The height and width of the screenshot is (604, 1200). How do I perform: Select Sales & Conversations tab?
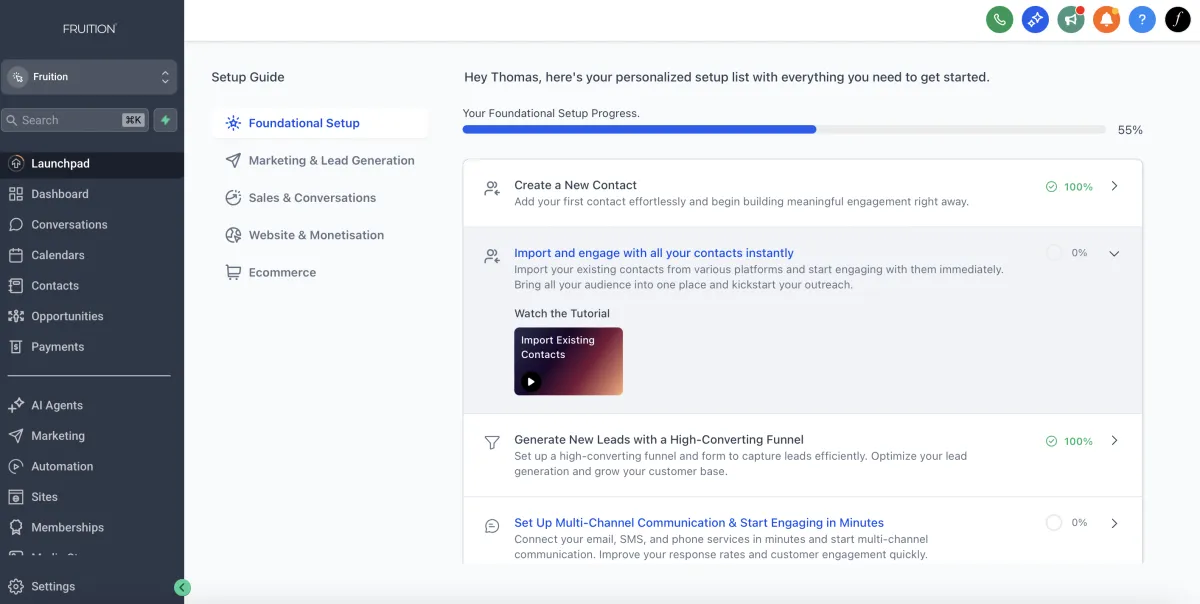(320, 198)
